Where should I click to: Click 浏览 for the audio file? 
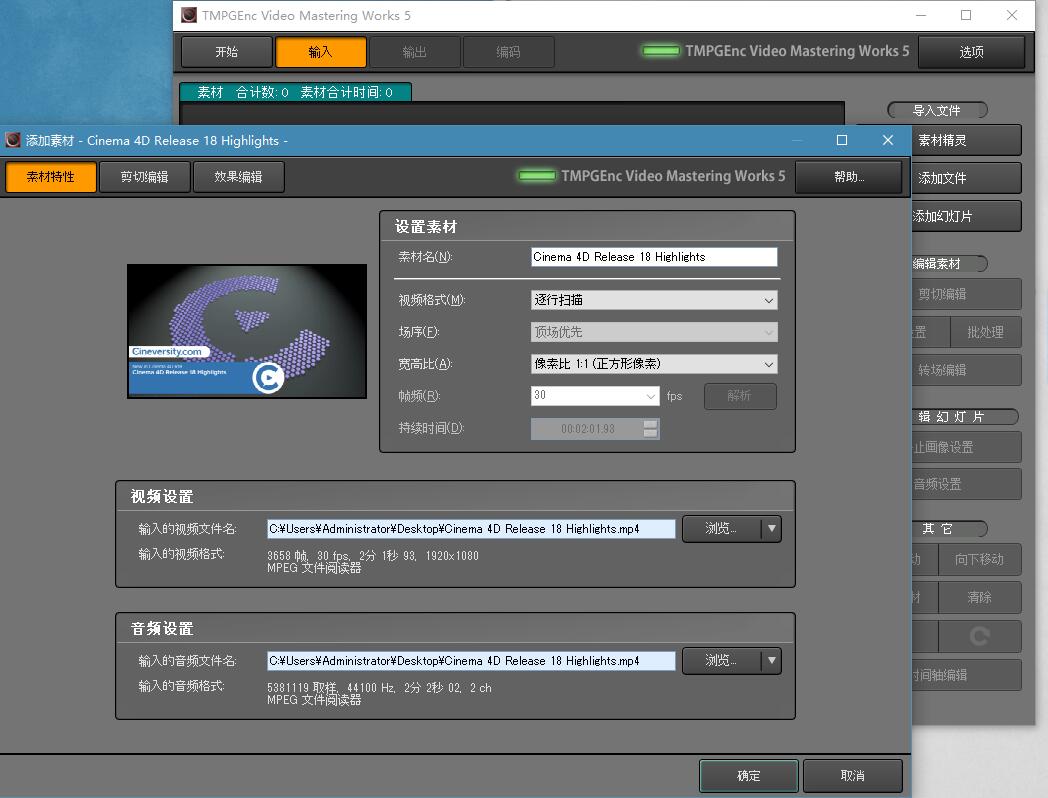coord(721,661)
